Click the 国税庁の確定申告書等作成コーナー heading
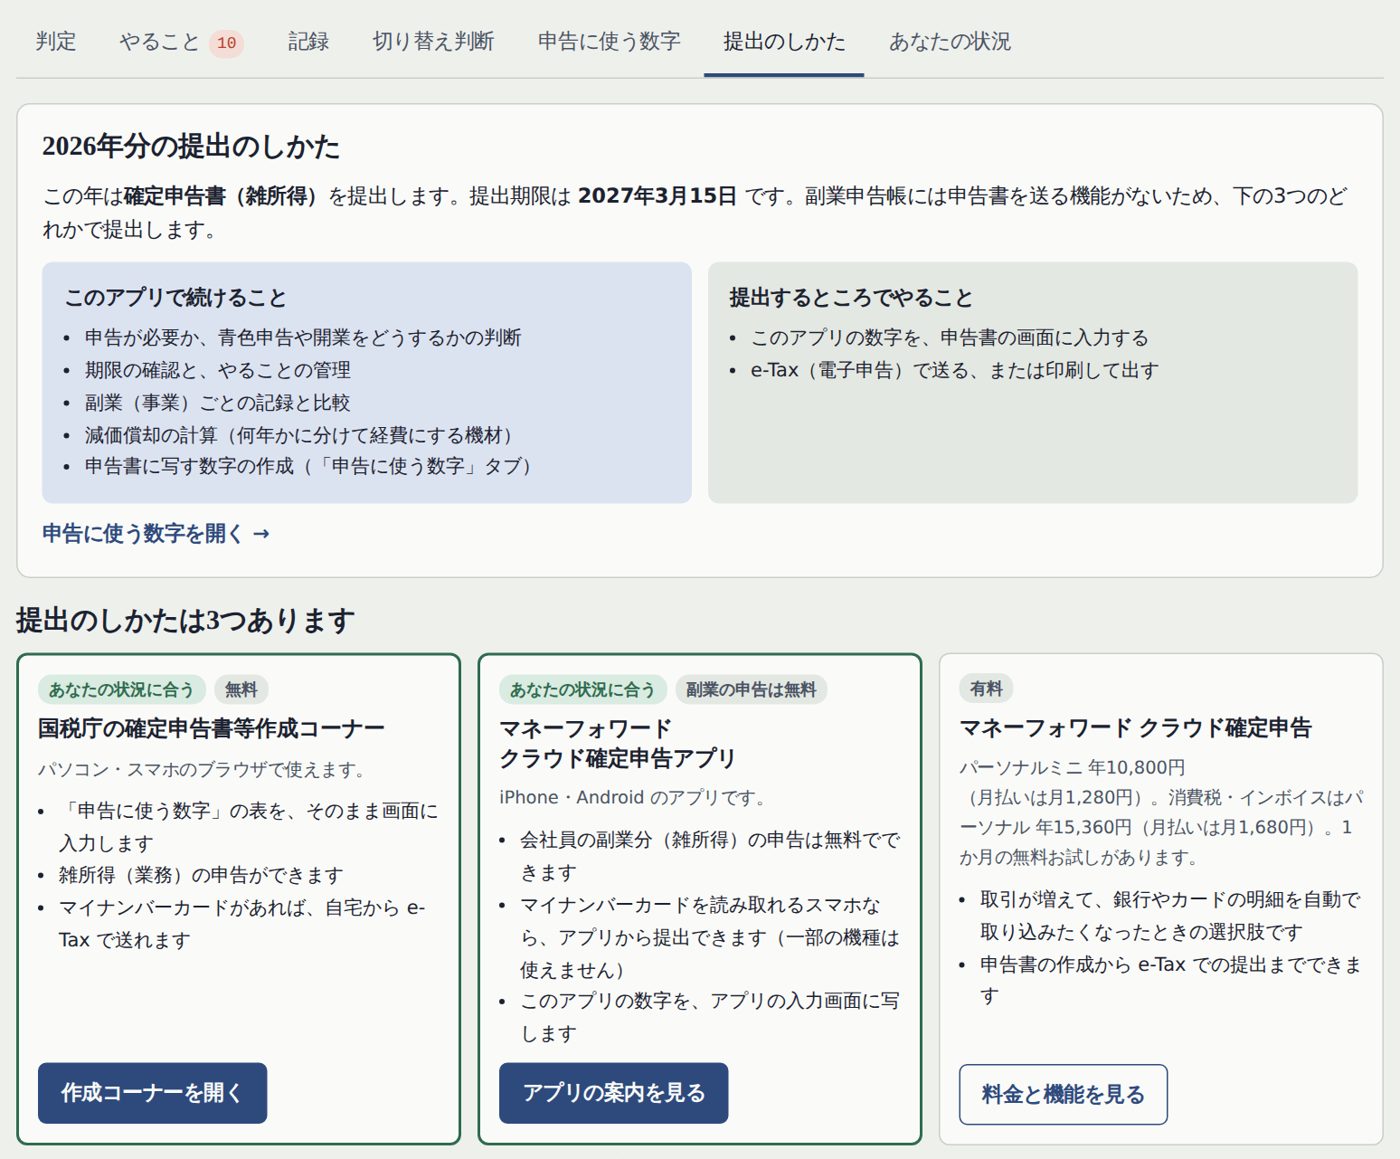1400x1159 pixels. (211, 729)
